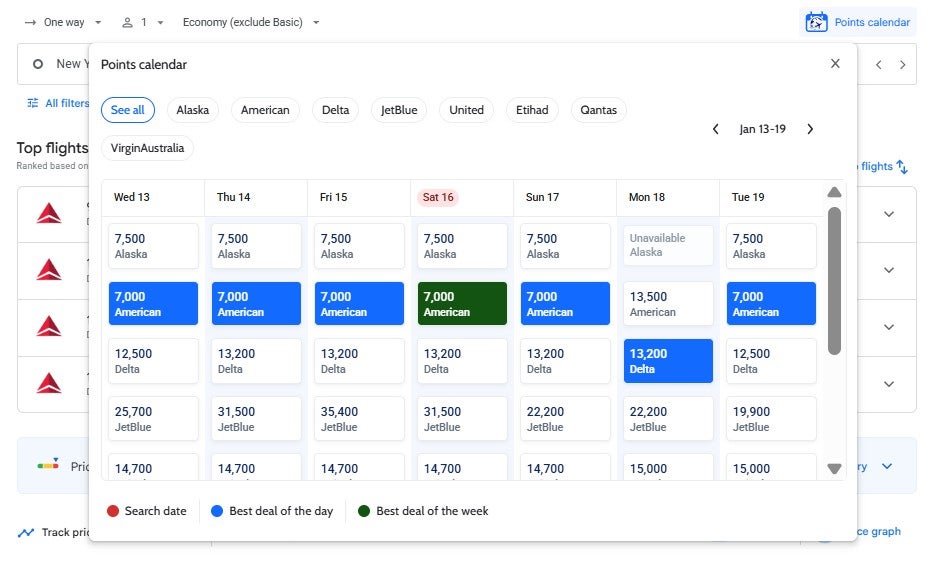Click Mon 18 Unavailable Alaska cell

[668, 246]
